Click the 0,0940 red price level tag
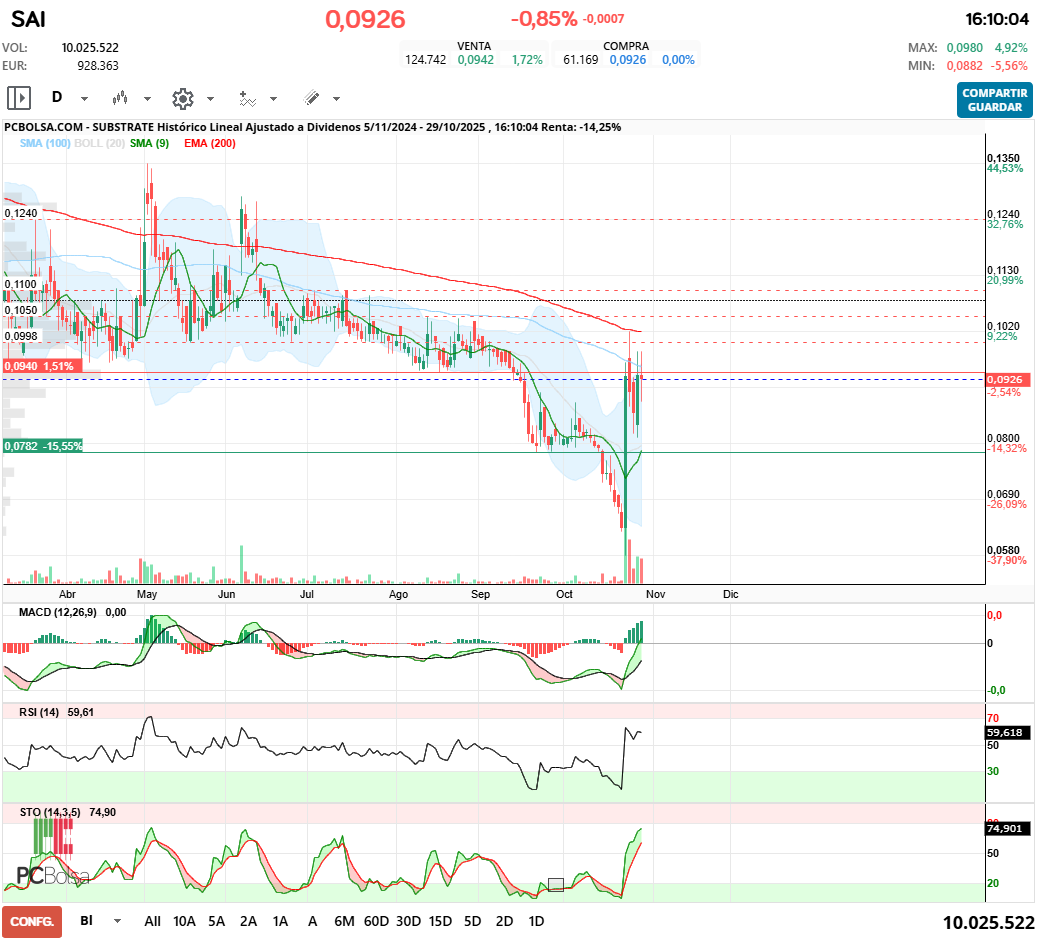 (x=42, y=366)
